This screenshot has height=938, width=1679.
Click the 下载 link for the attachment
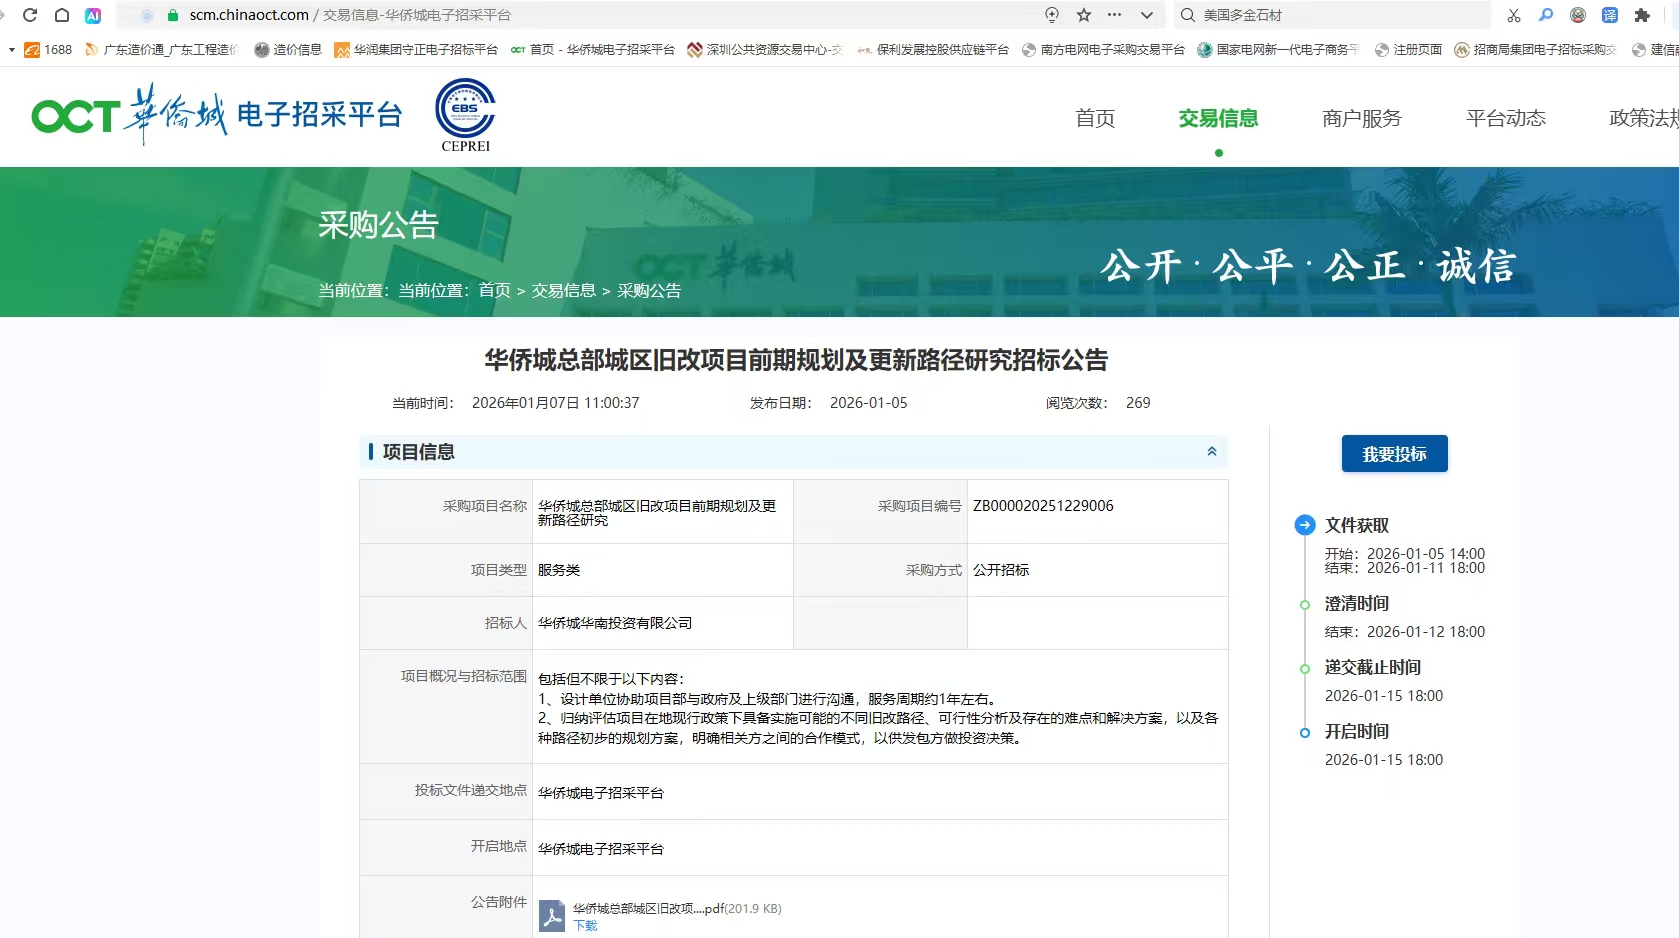[x=585, y=926]
